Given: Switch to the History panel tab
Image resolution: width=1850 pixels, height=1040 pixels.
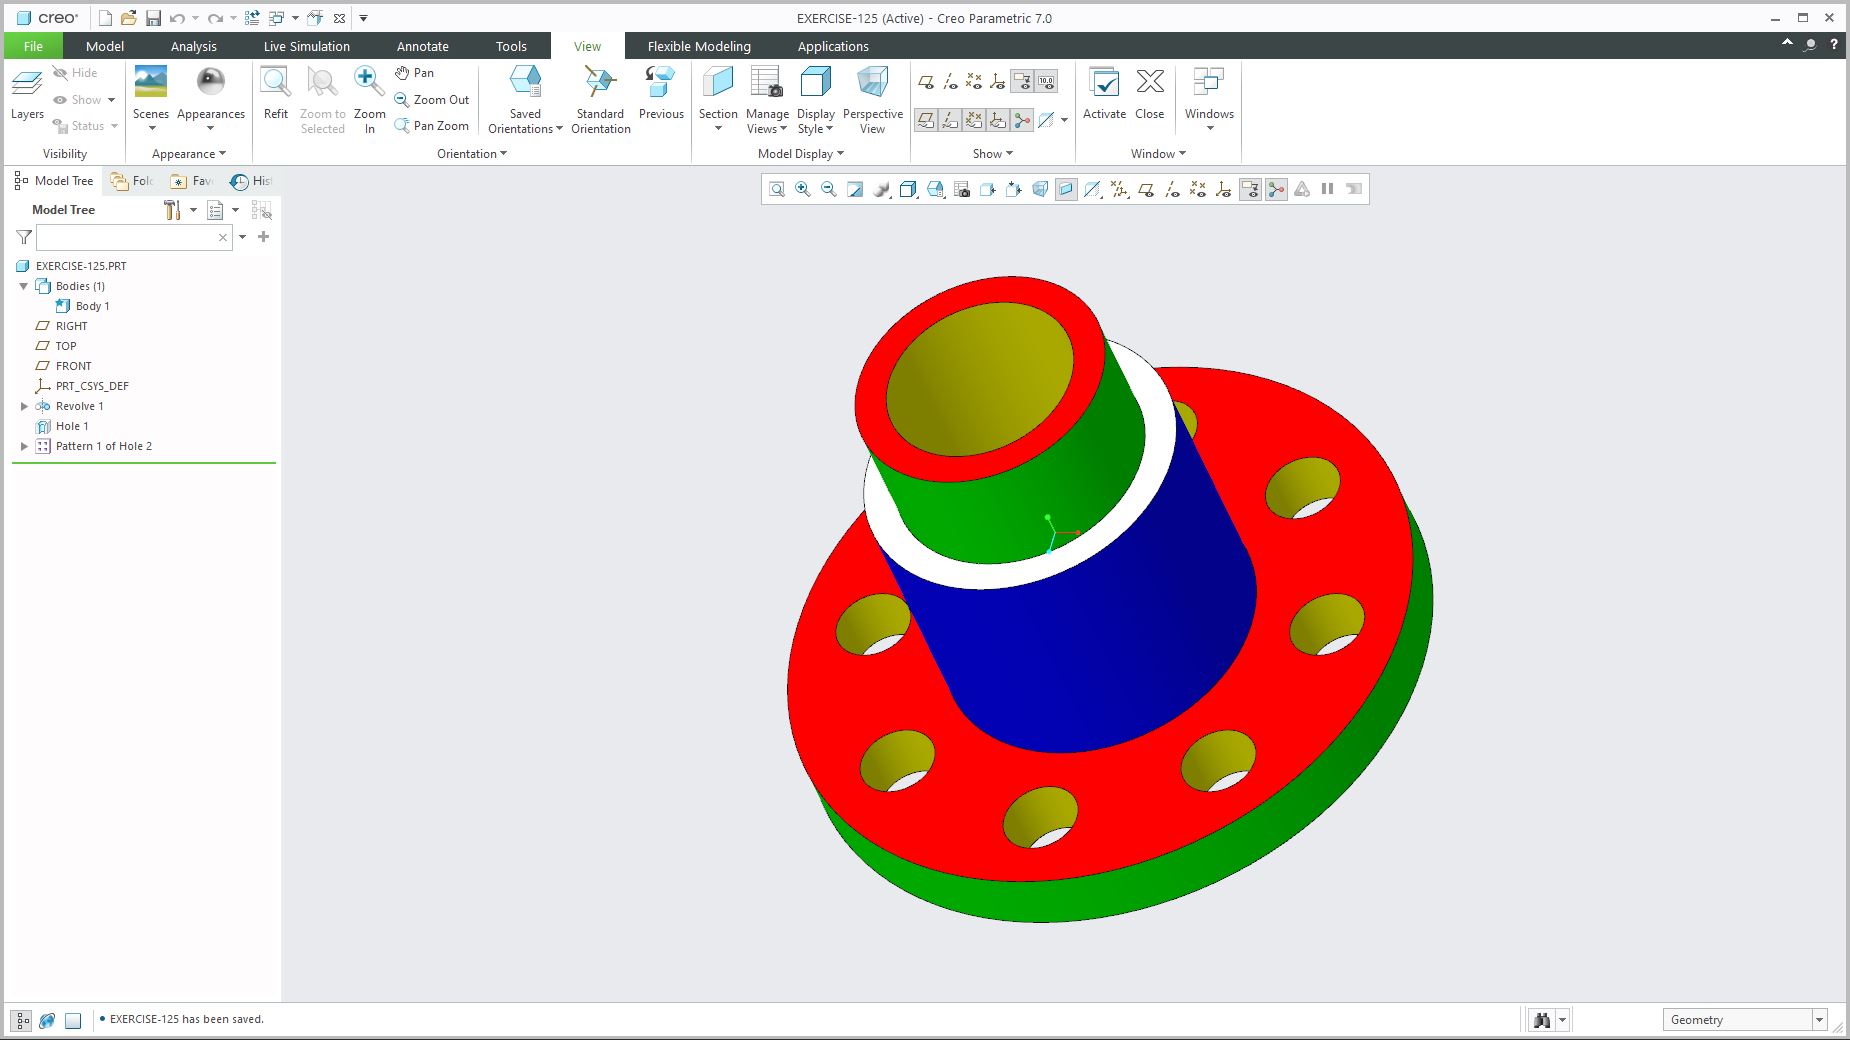Looking at the screenshot, I should (252, 181).
